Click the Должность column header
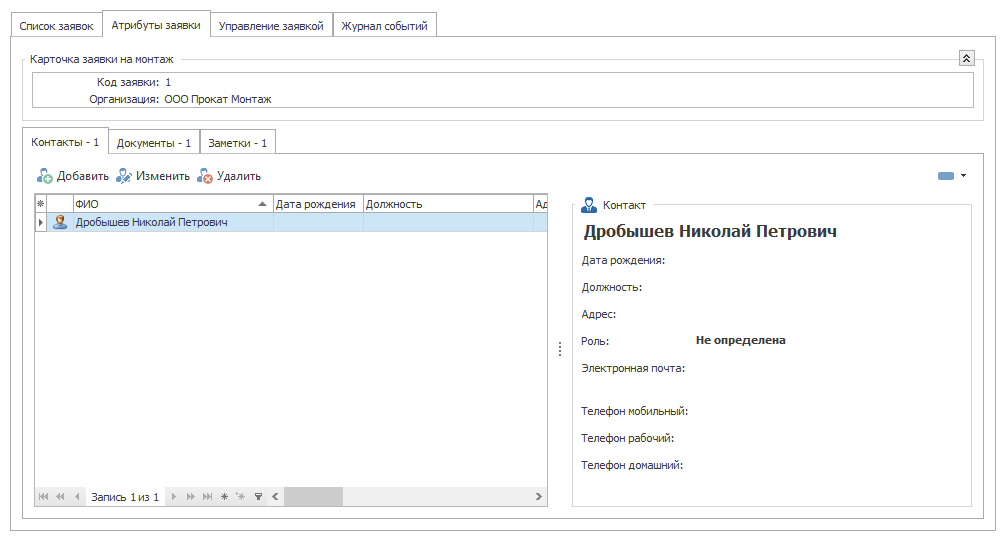This screenshot has width=1006, height=541. pos(448,204)
